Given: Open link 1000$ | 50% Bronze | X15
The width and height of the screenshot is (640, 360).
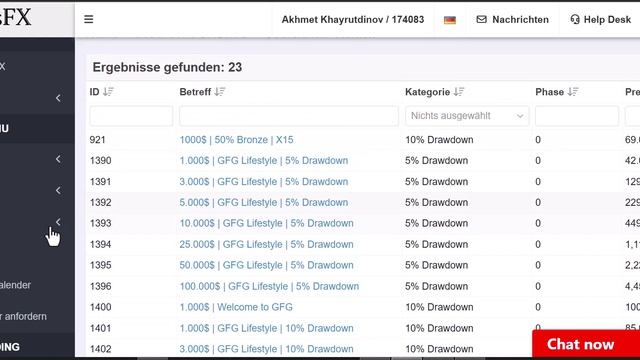Looking at the screenshot, I should (236, 140).
